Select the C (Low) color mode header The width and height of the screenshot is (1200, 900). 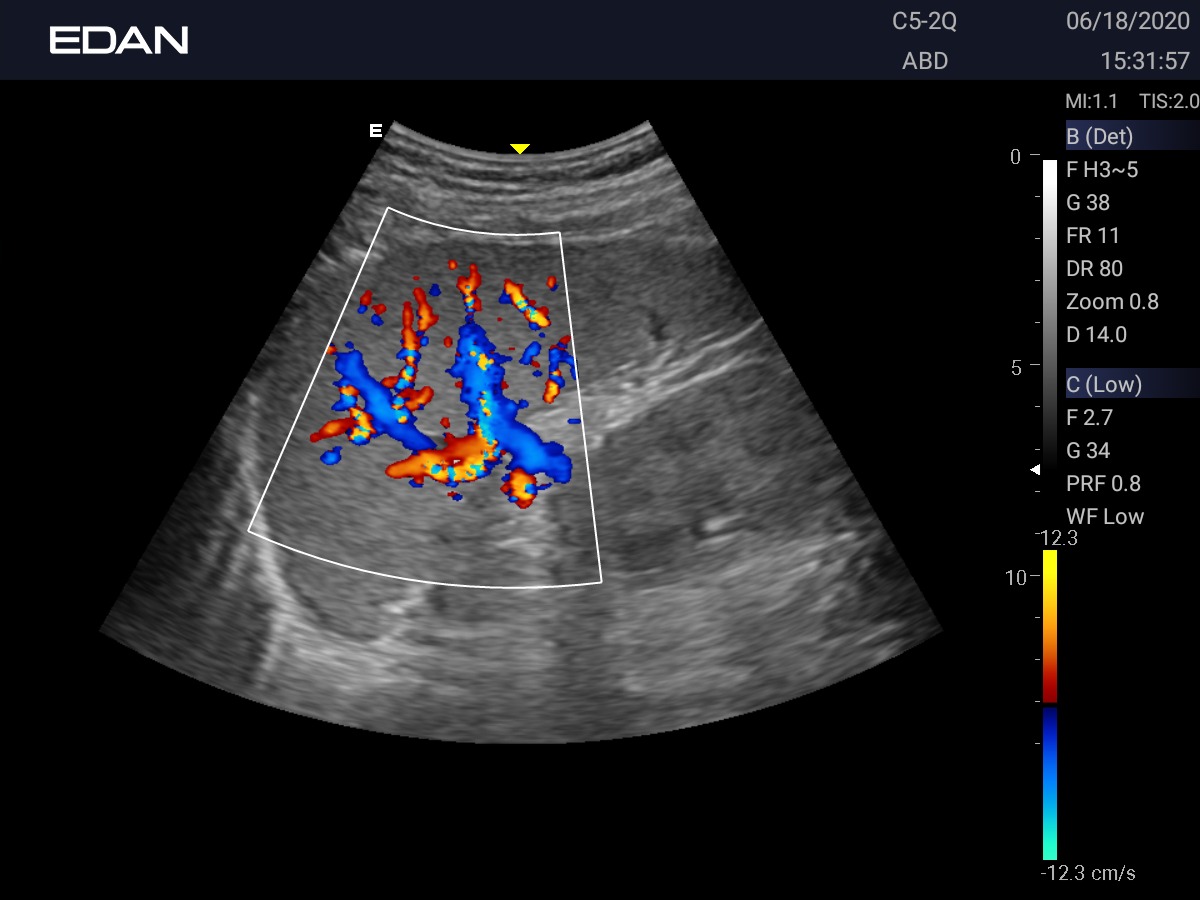[x=1104, y=384]
